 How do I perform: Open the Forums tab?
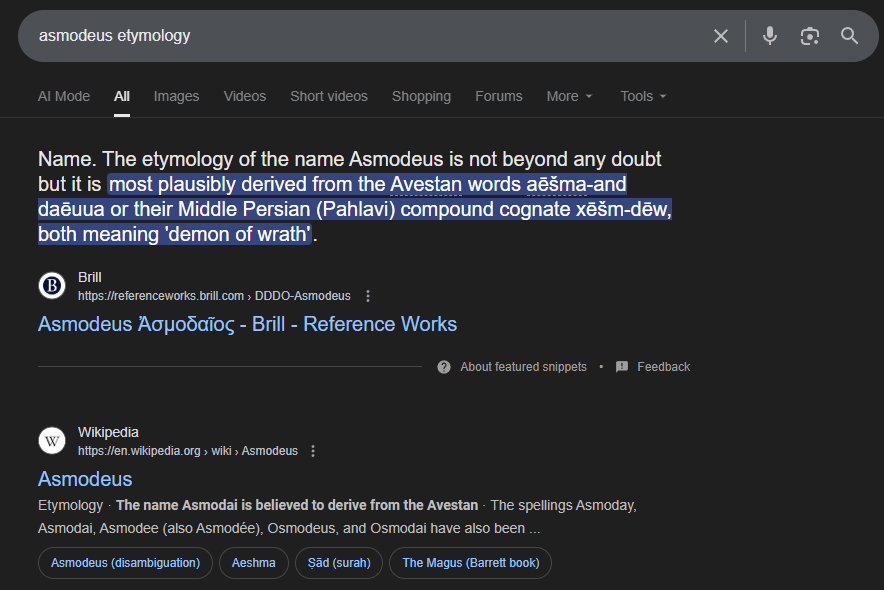499,96
